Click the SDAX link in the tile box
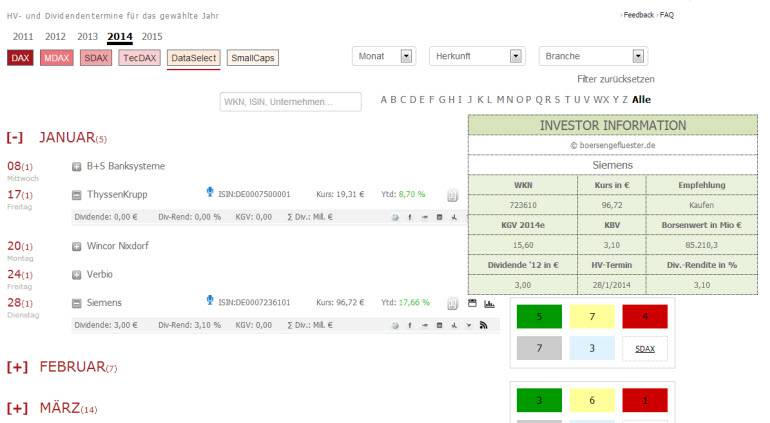The width and height of the screenshot is (770, 423). click(x=645, y=349)
